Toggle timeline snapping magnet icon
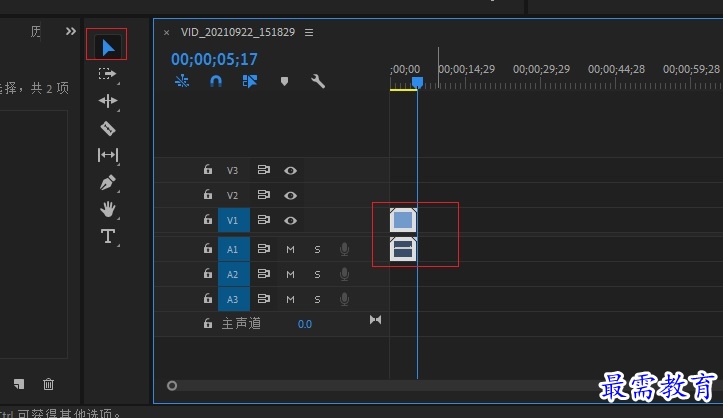 (216, 82)
